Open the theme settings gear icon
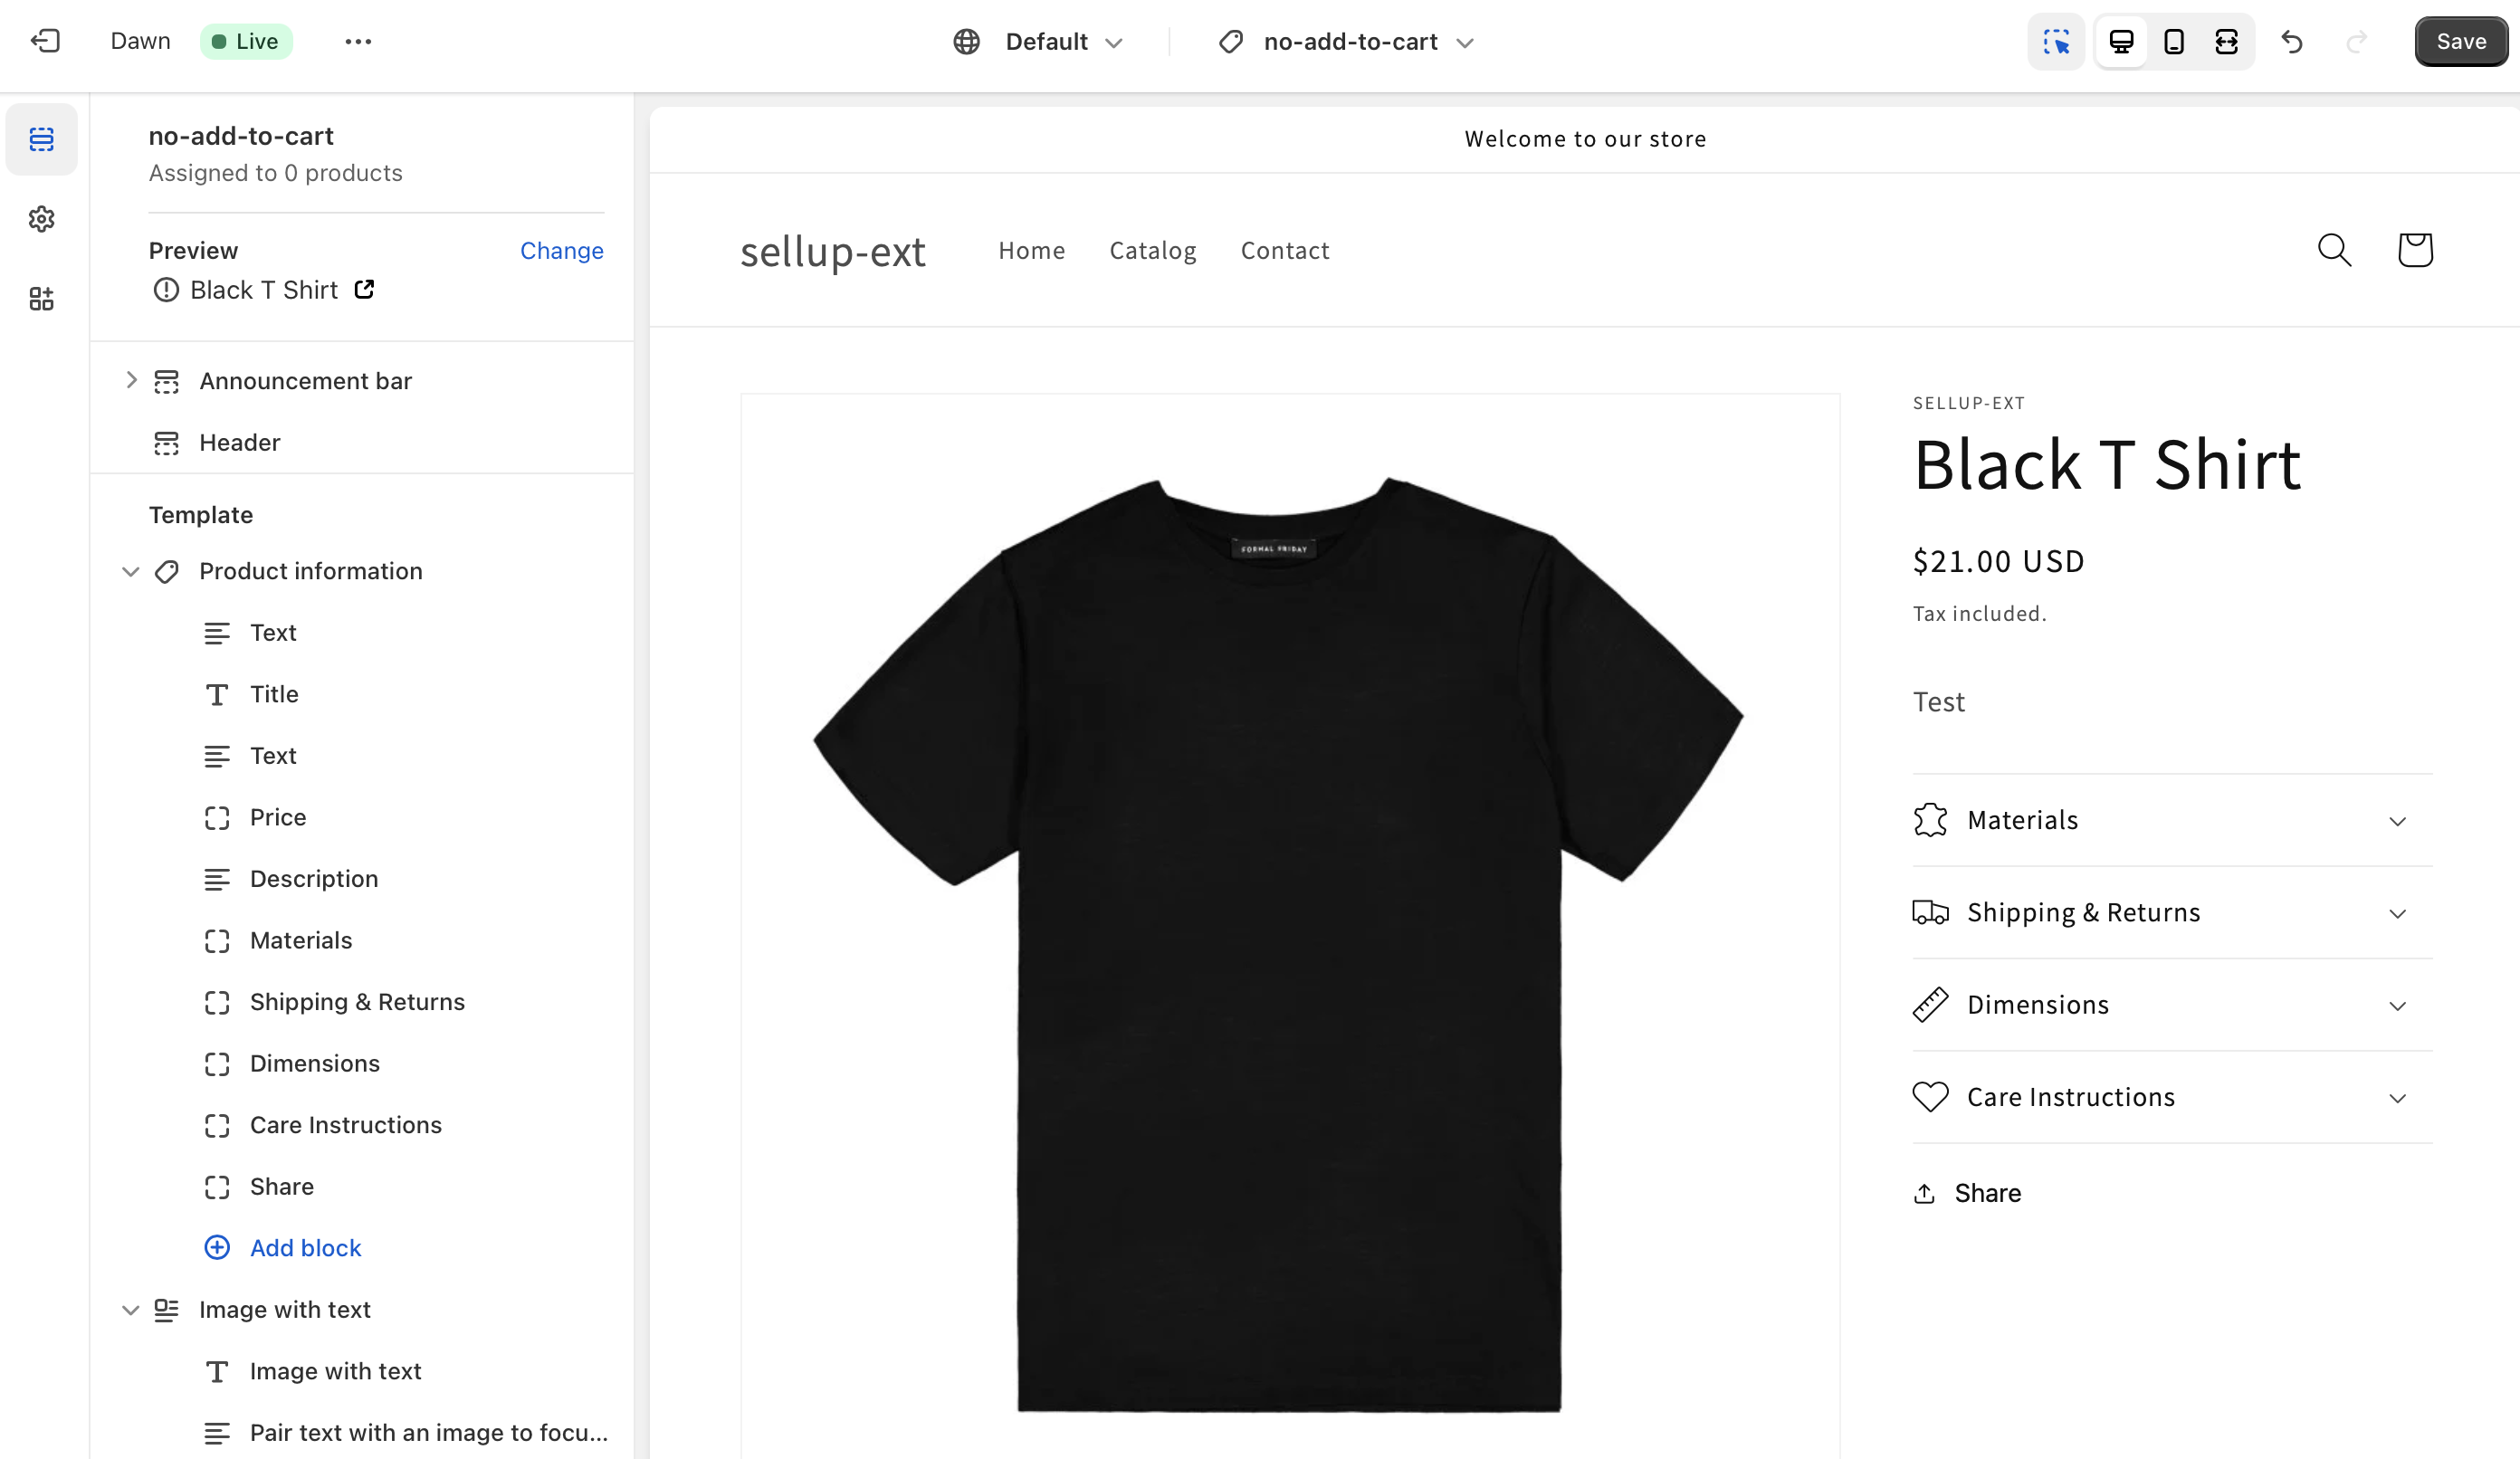Screen dimensions: 2520x1459 coord(41,219)
